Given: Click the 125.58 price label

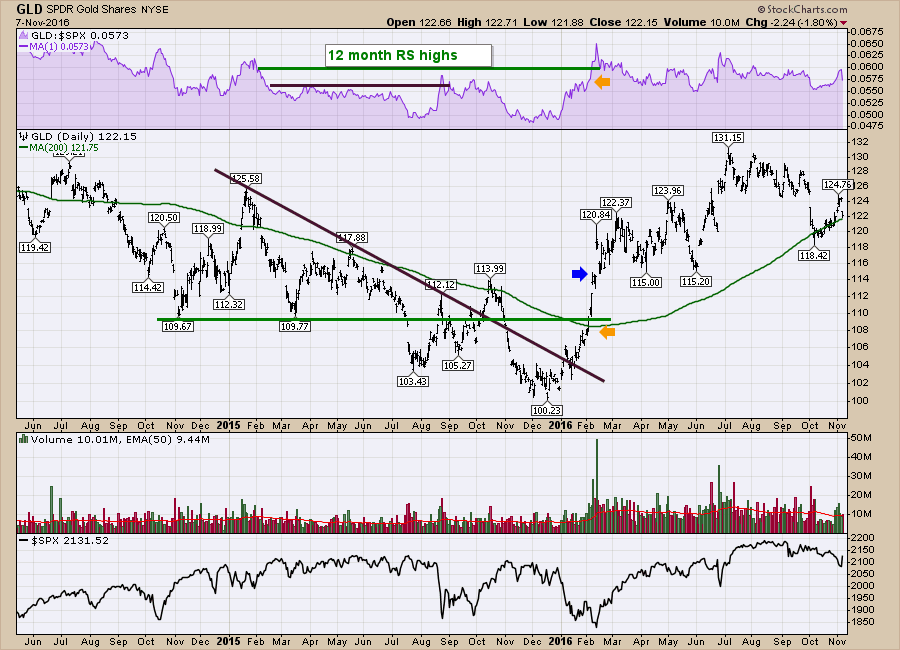Looking at the screenshot, I should (x=246, y=179).
